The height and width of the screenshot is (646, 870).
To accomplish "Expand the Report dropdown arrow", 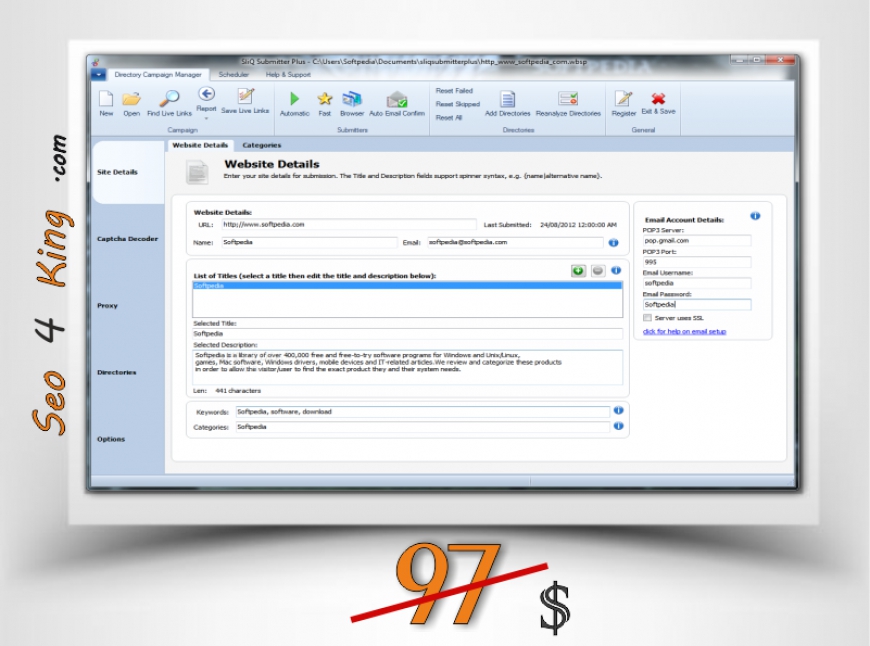I will point(206,118).
